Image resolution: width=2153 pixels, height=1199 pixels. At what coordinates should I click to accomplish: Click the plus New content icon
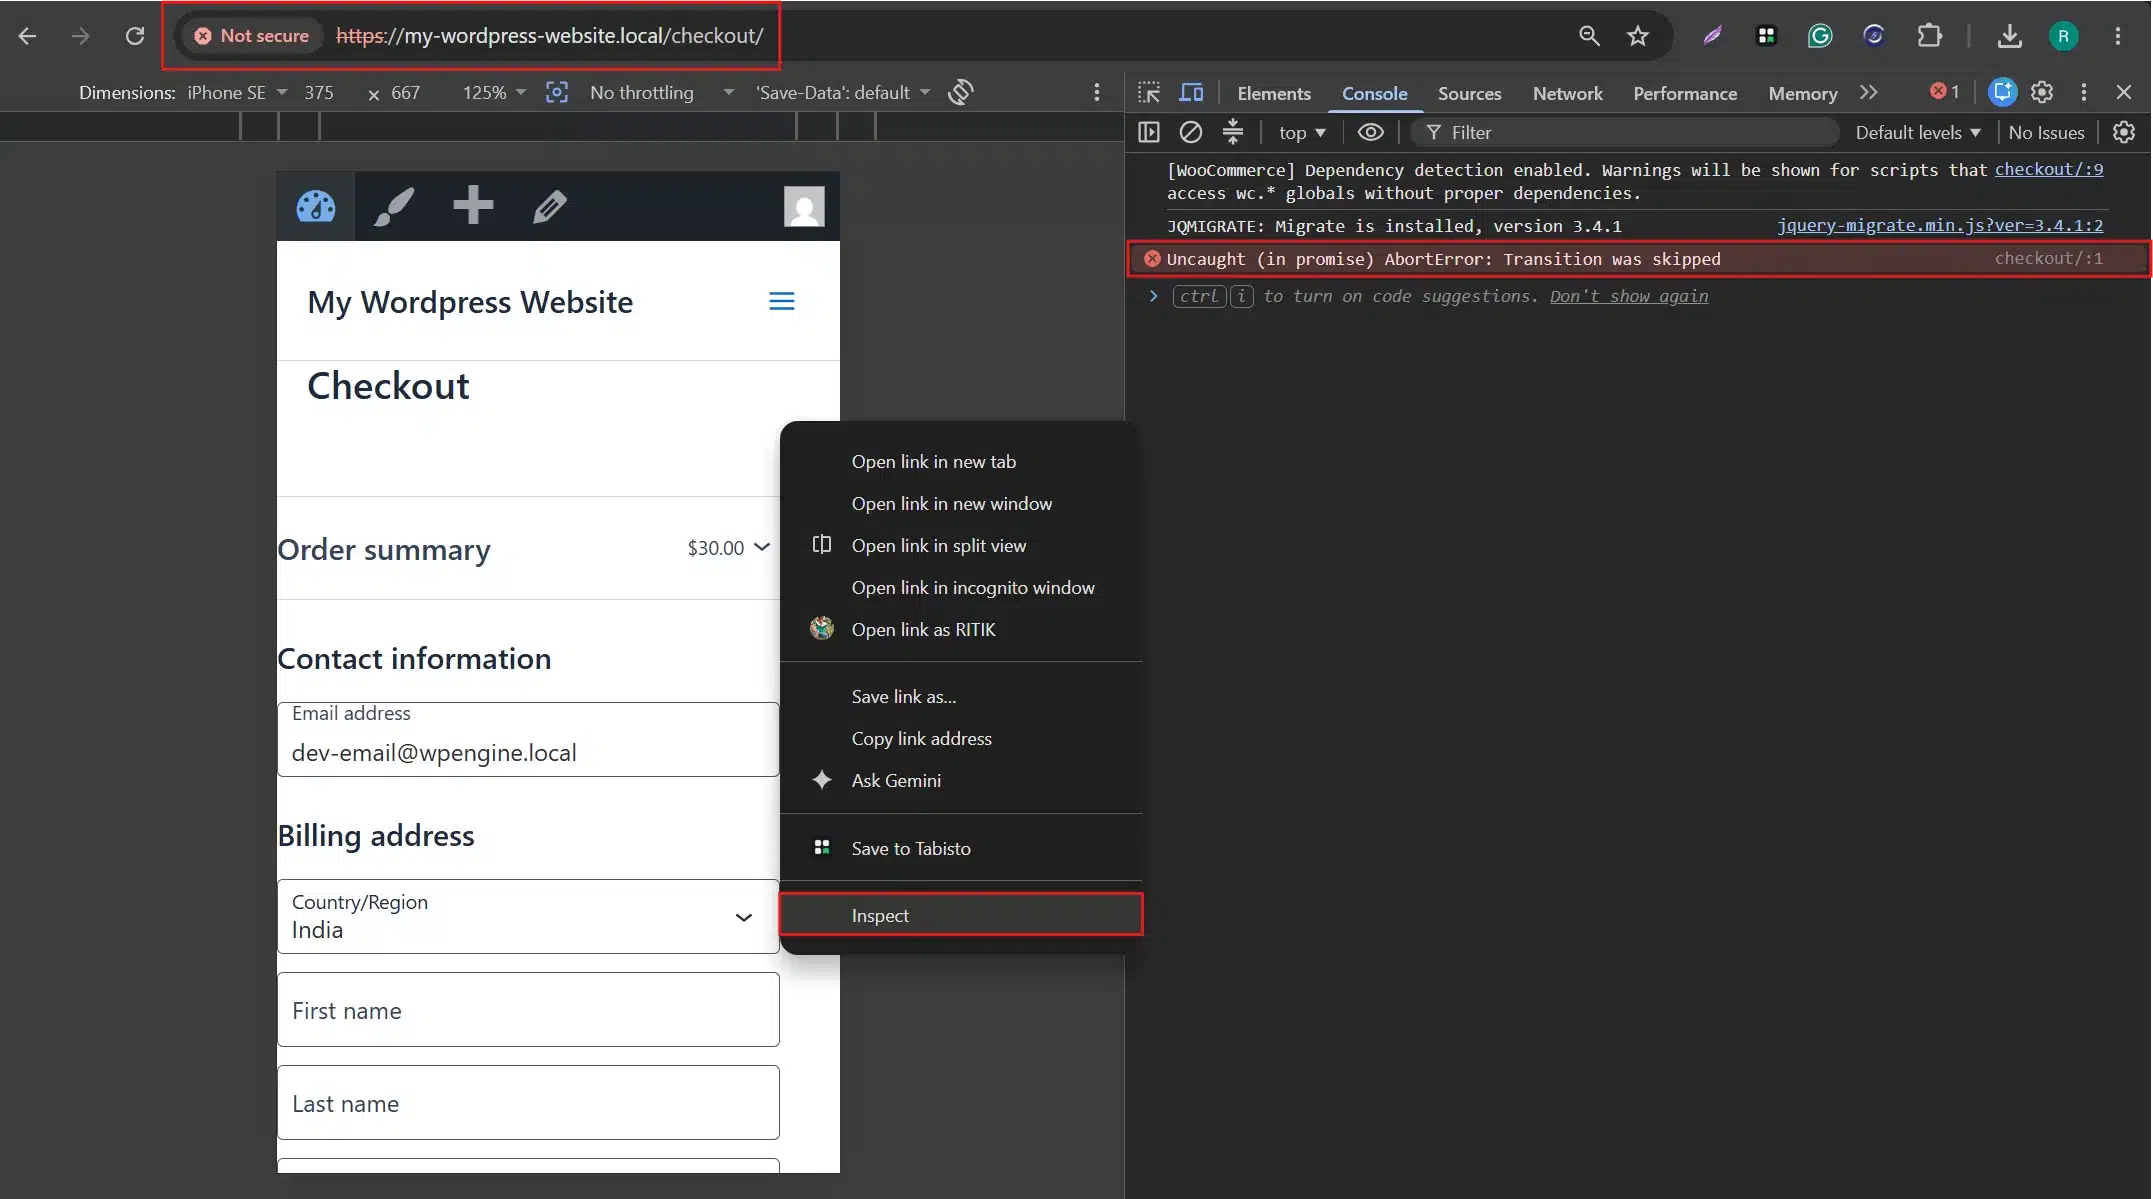(472, 206)
